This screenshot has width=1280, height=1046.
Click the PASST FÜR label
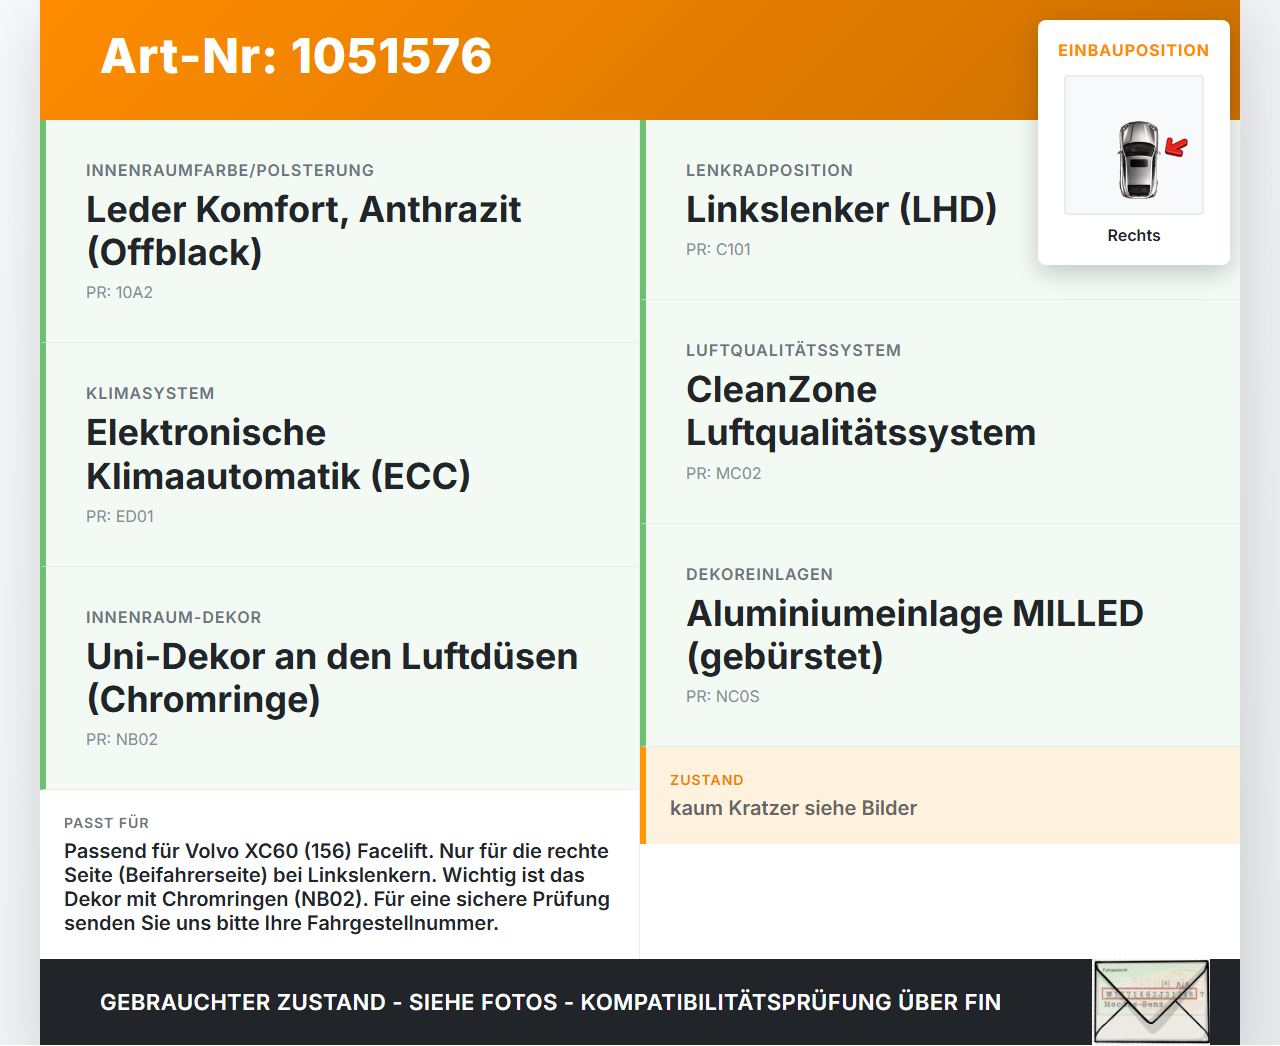pos(106,823)
